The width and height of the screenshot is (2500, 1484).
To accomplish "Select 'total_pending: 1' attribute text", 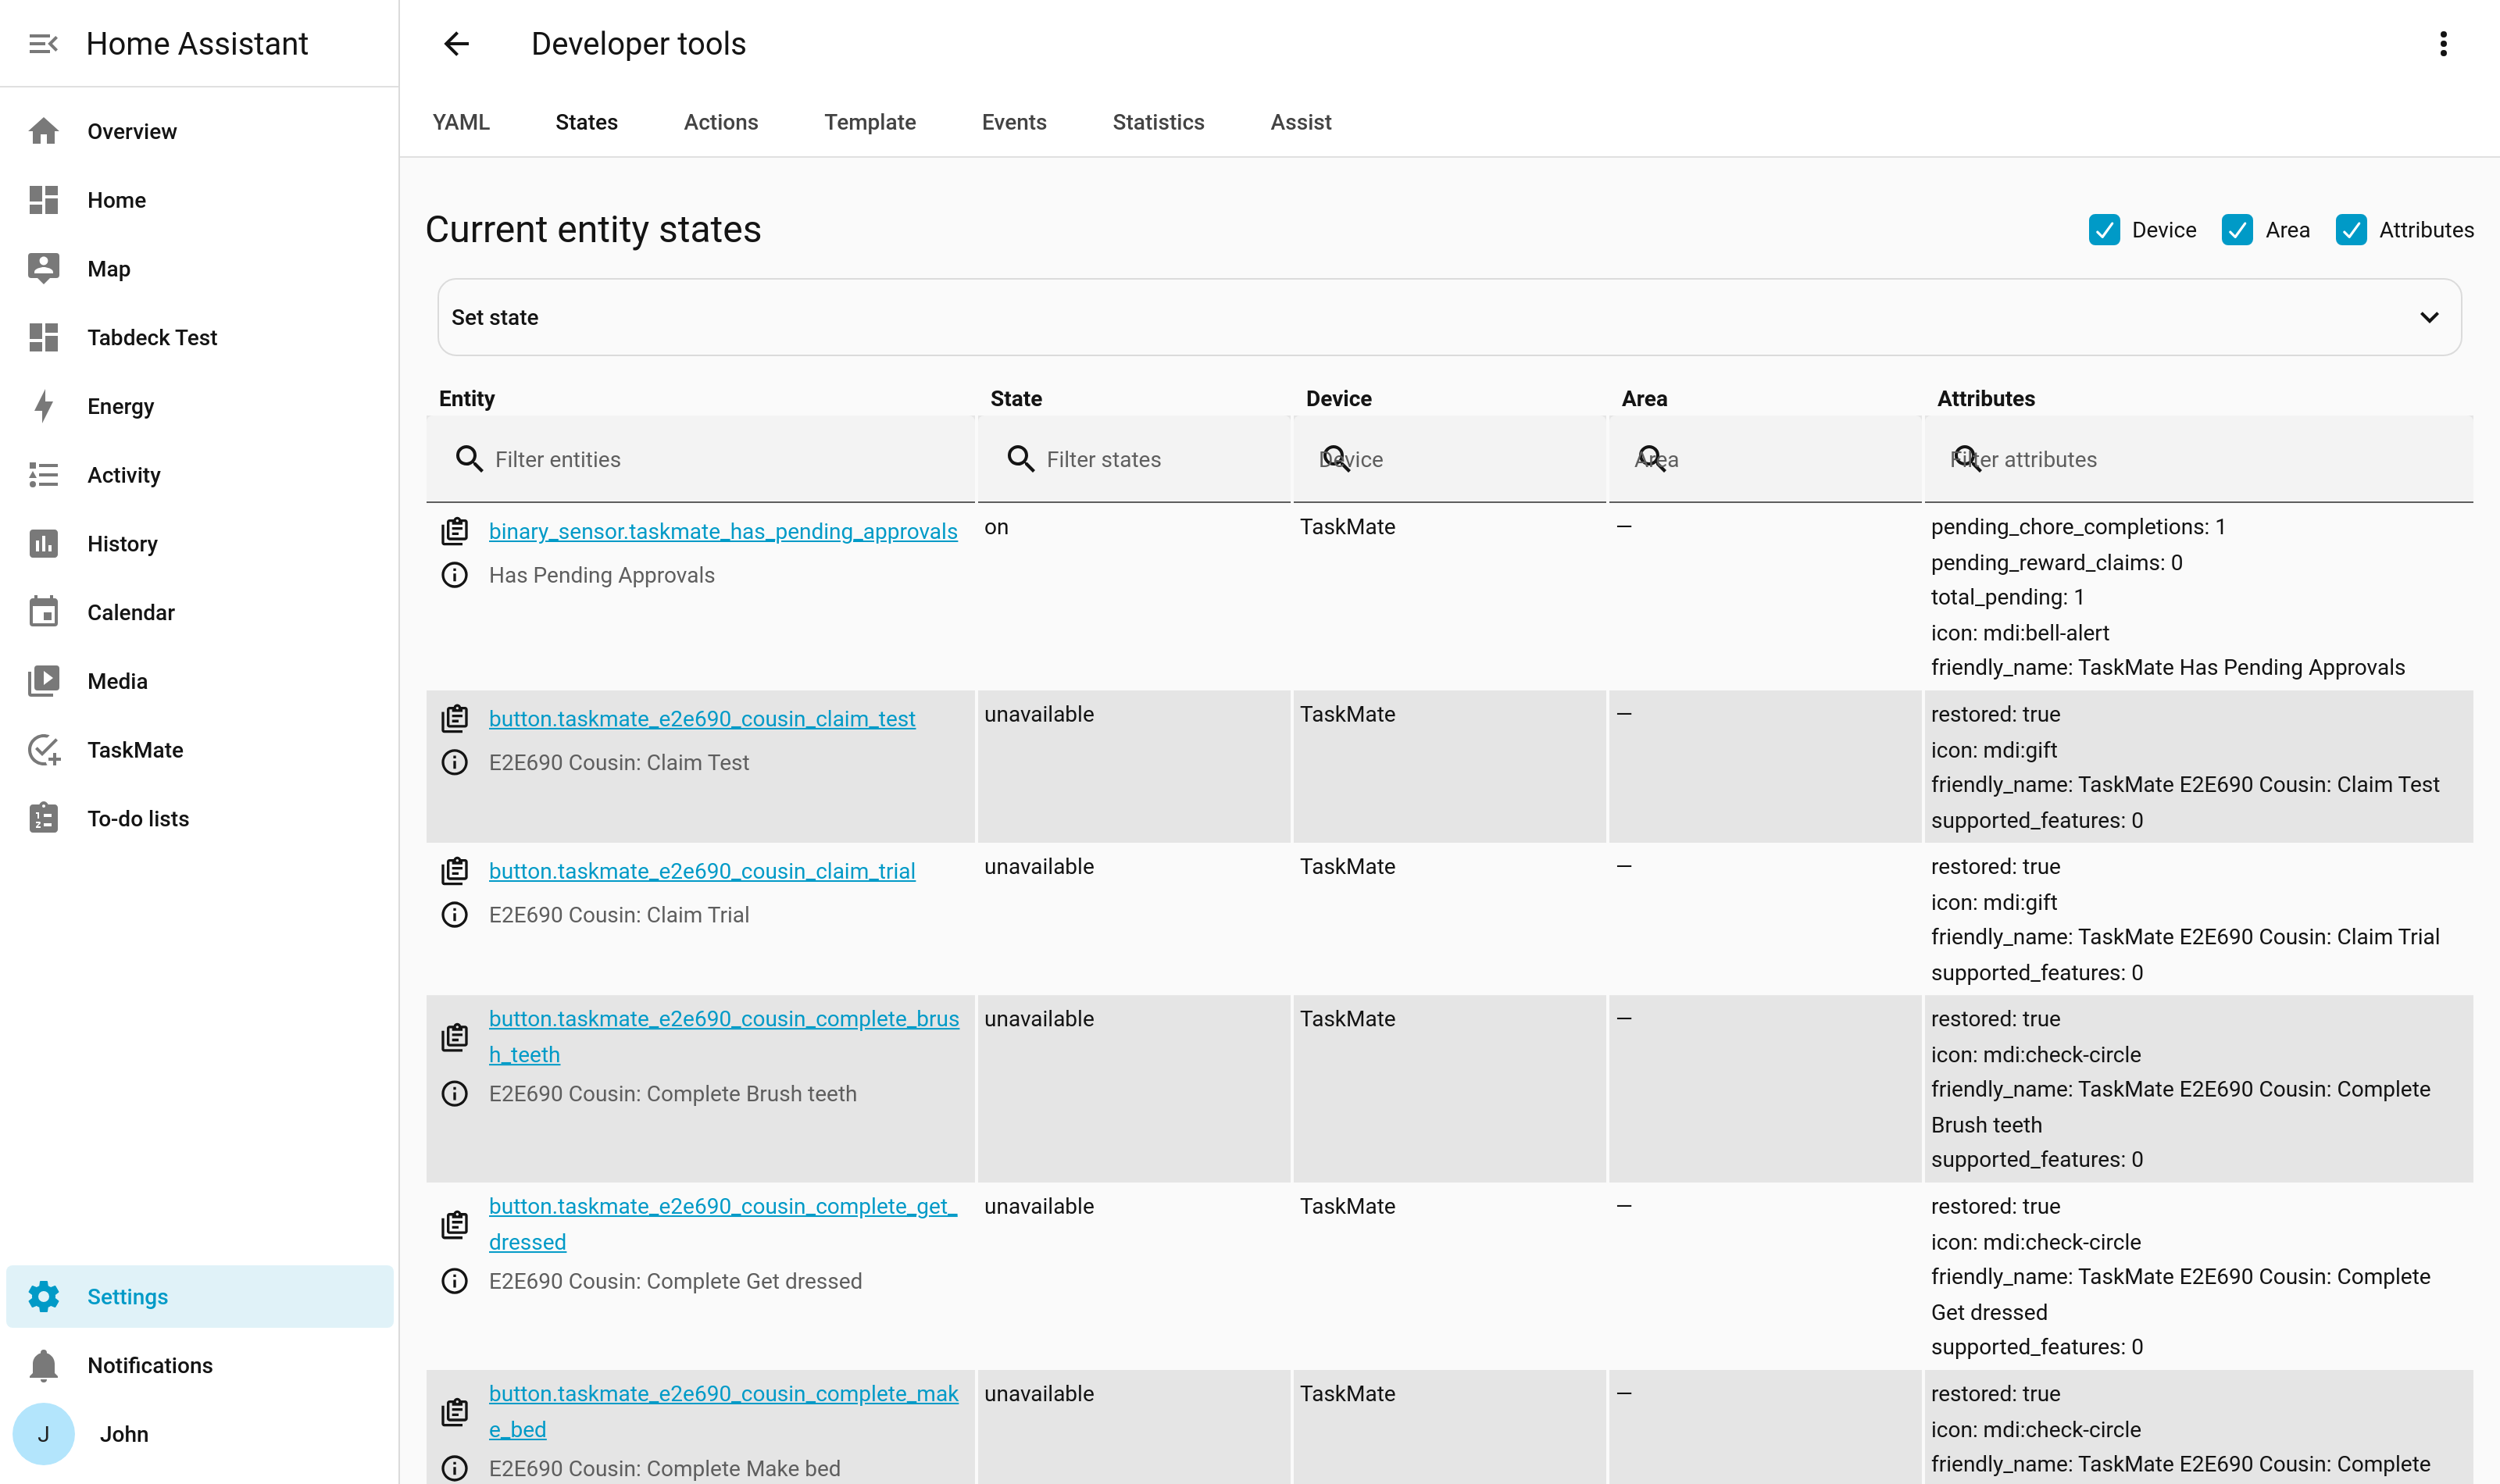I will click(2007, 597).
